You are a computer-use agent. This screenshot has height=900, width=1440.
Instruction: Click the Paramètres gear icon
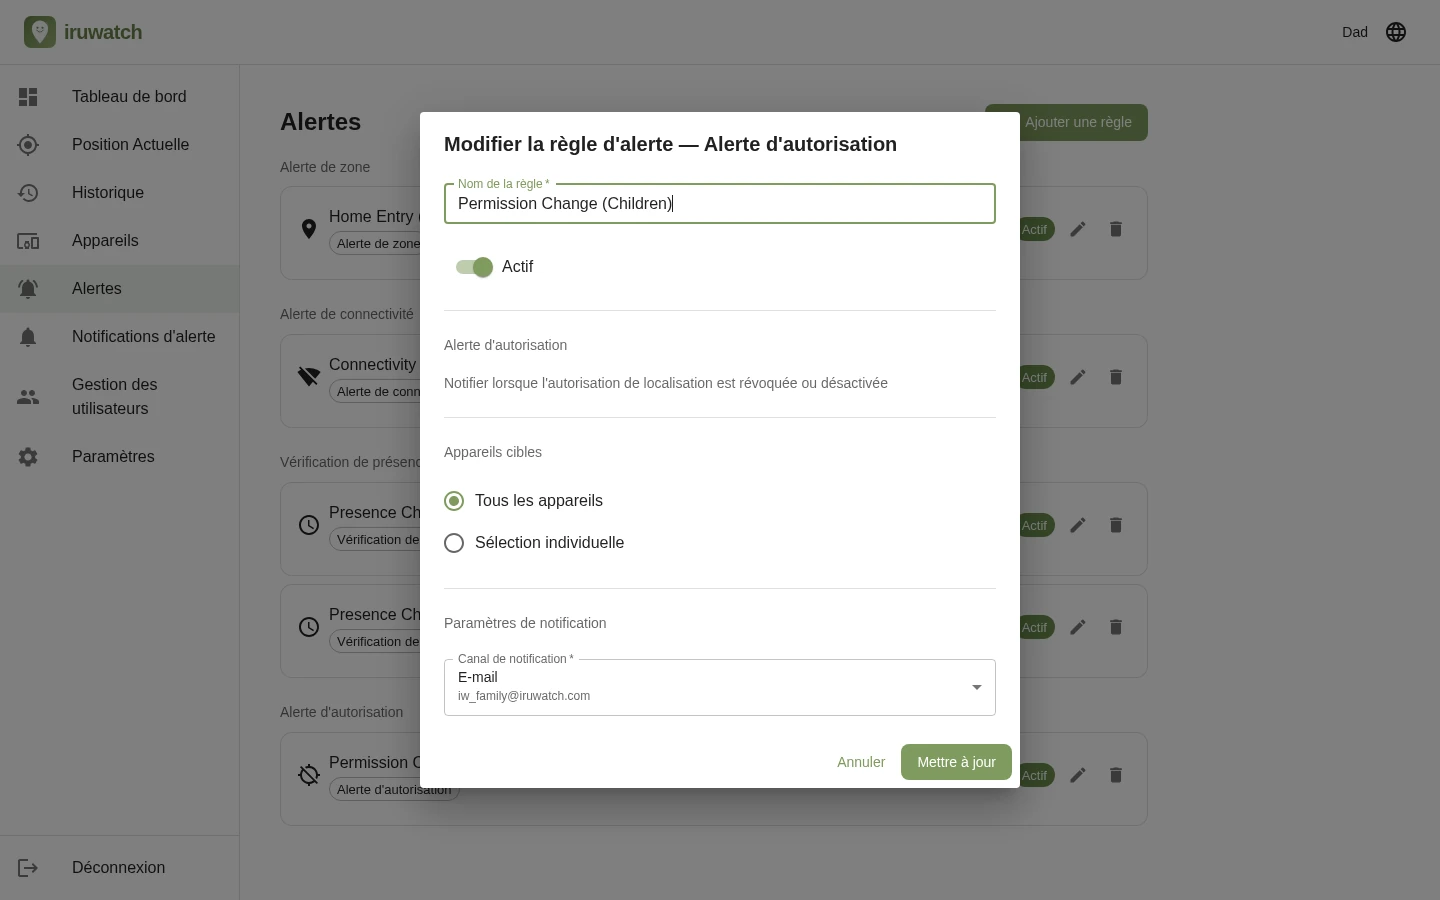click(x=28, y=457)
